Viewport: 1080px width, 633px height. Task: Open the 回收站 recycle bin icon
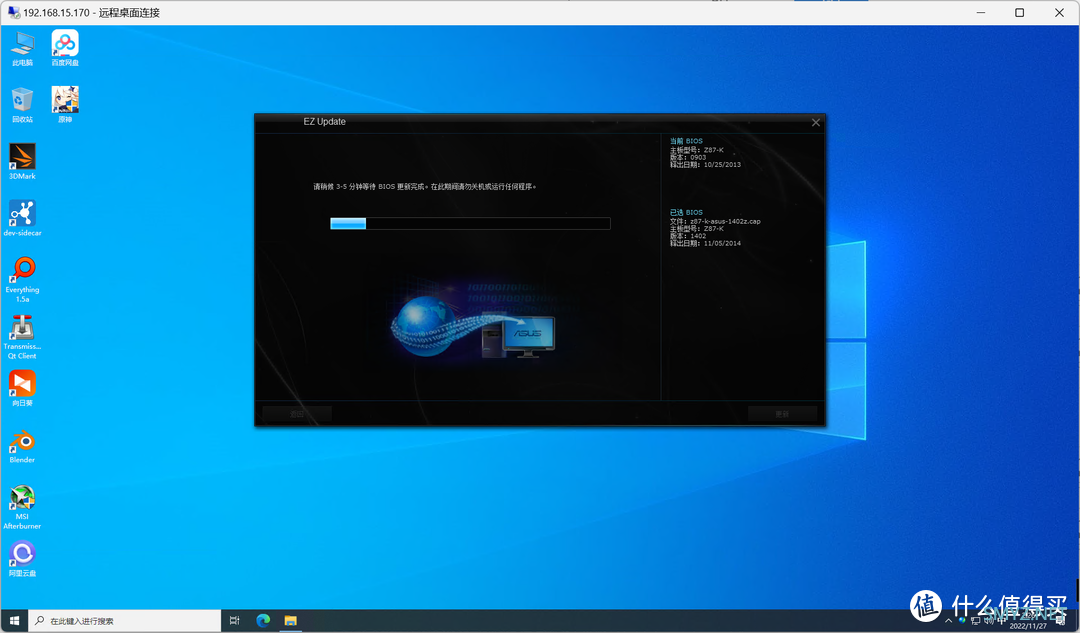coord(22,105)
